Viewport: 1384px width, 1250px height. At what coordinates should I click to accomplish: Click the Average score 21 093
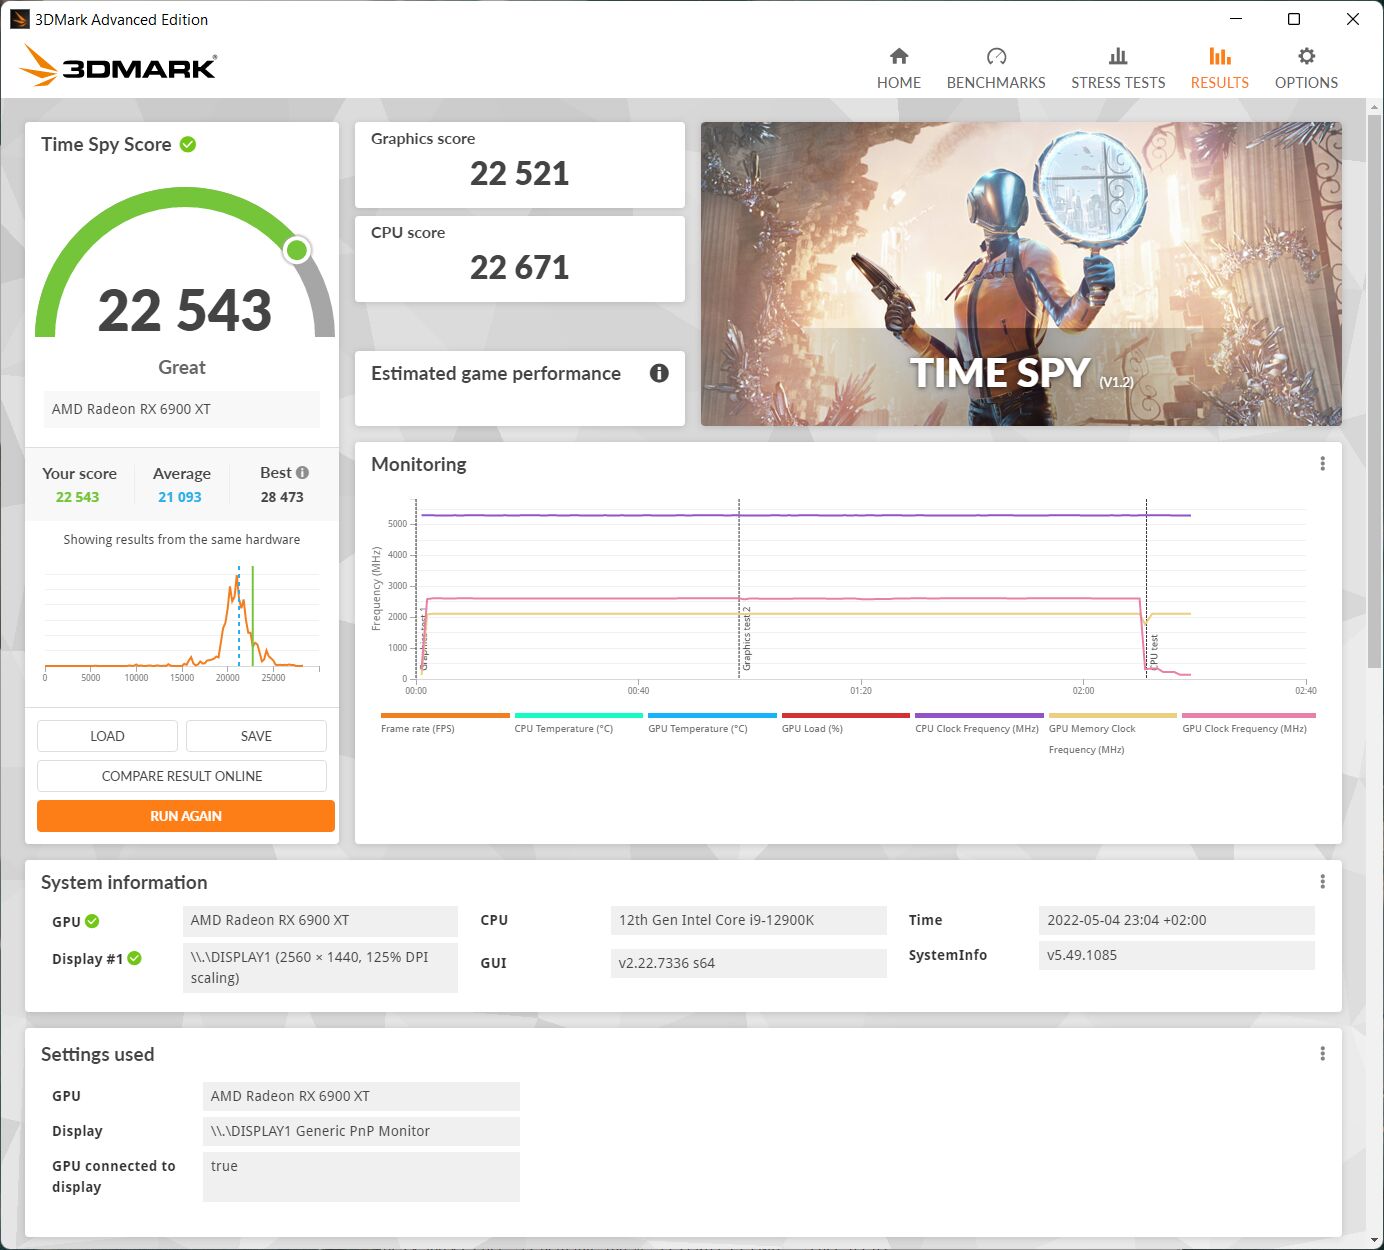pos(180,497)
